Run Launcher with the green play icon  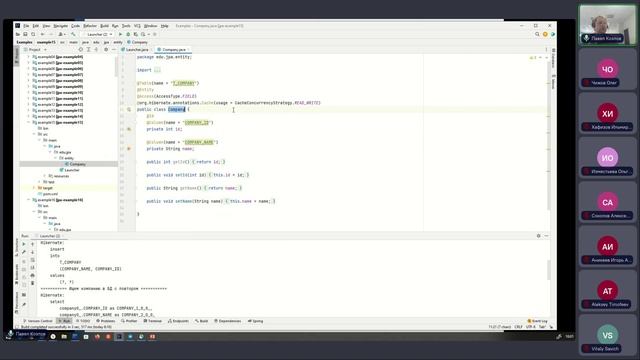pos(120,34)
